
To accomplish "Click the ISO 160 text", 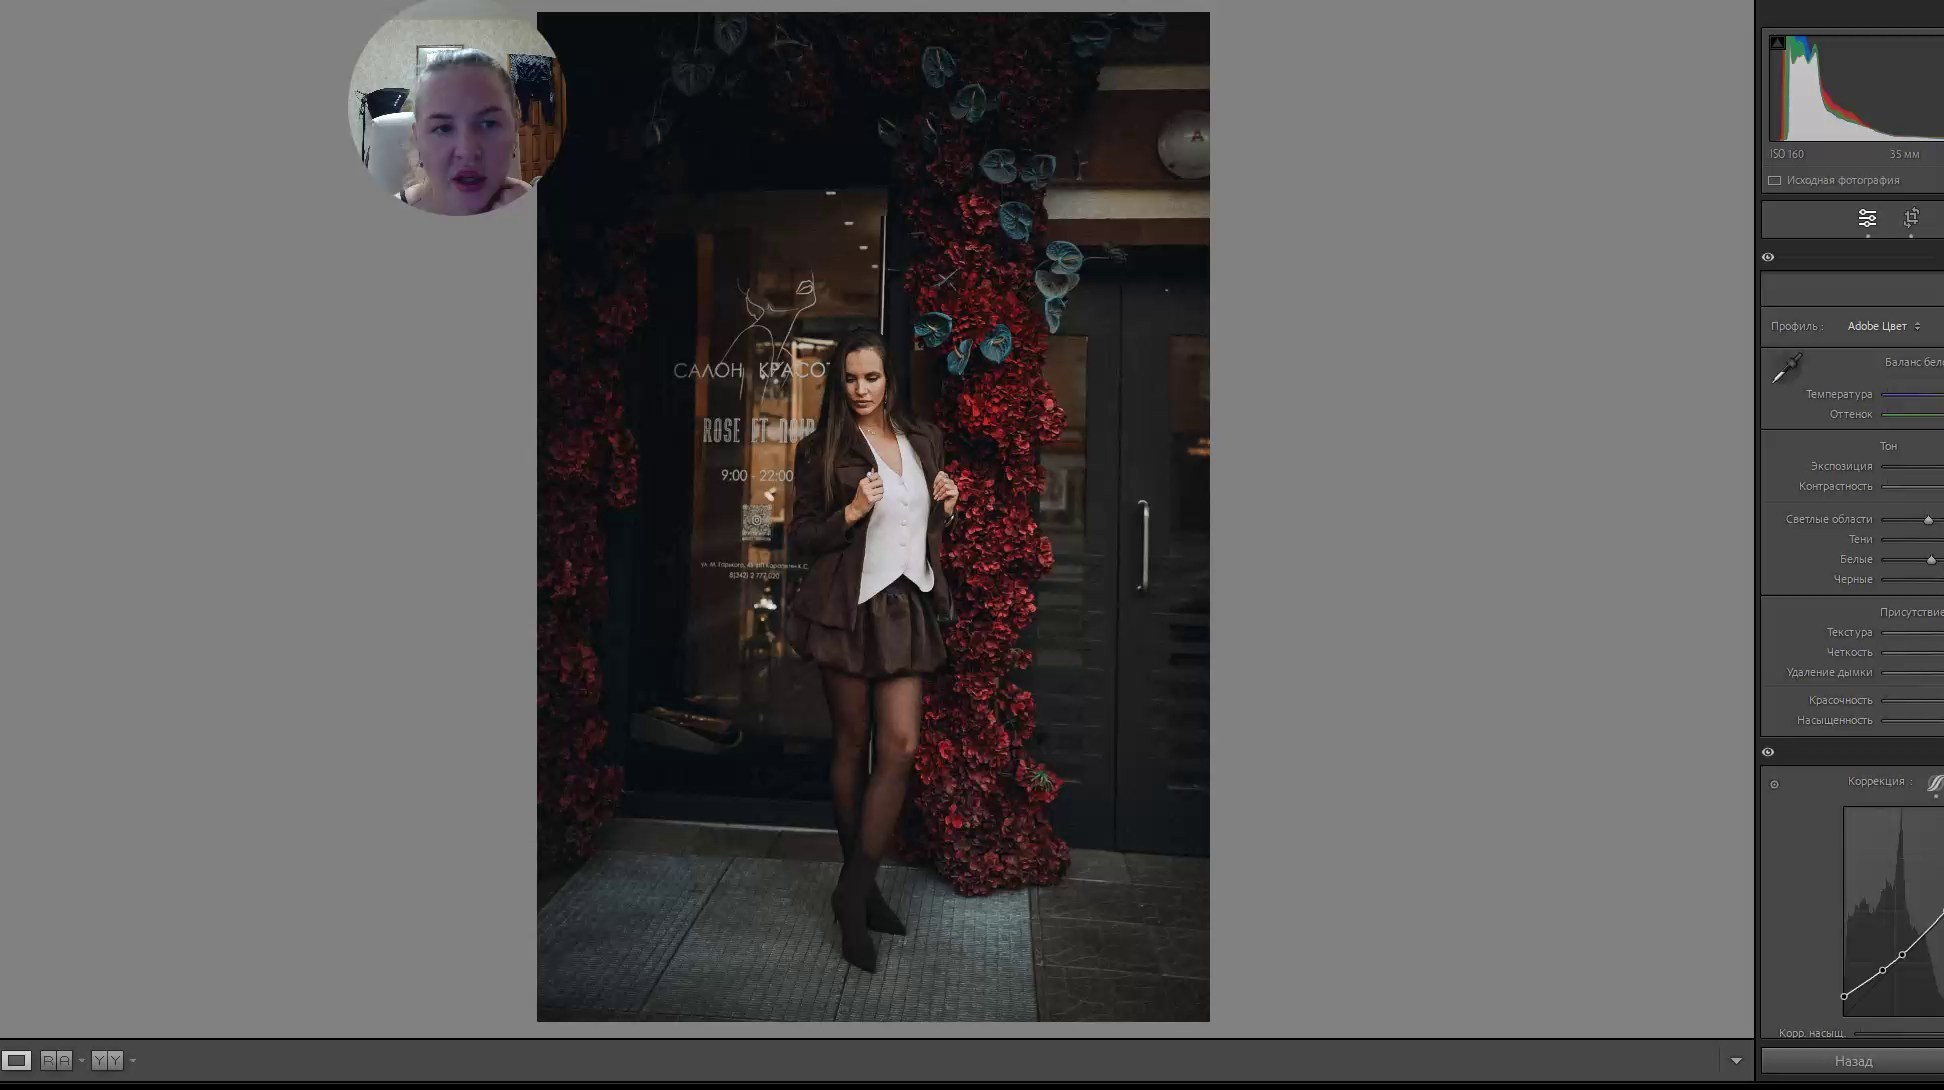I will tap(1787, 154).
